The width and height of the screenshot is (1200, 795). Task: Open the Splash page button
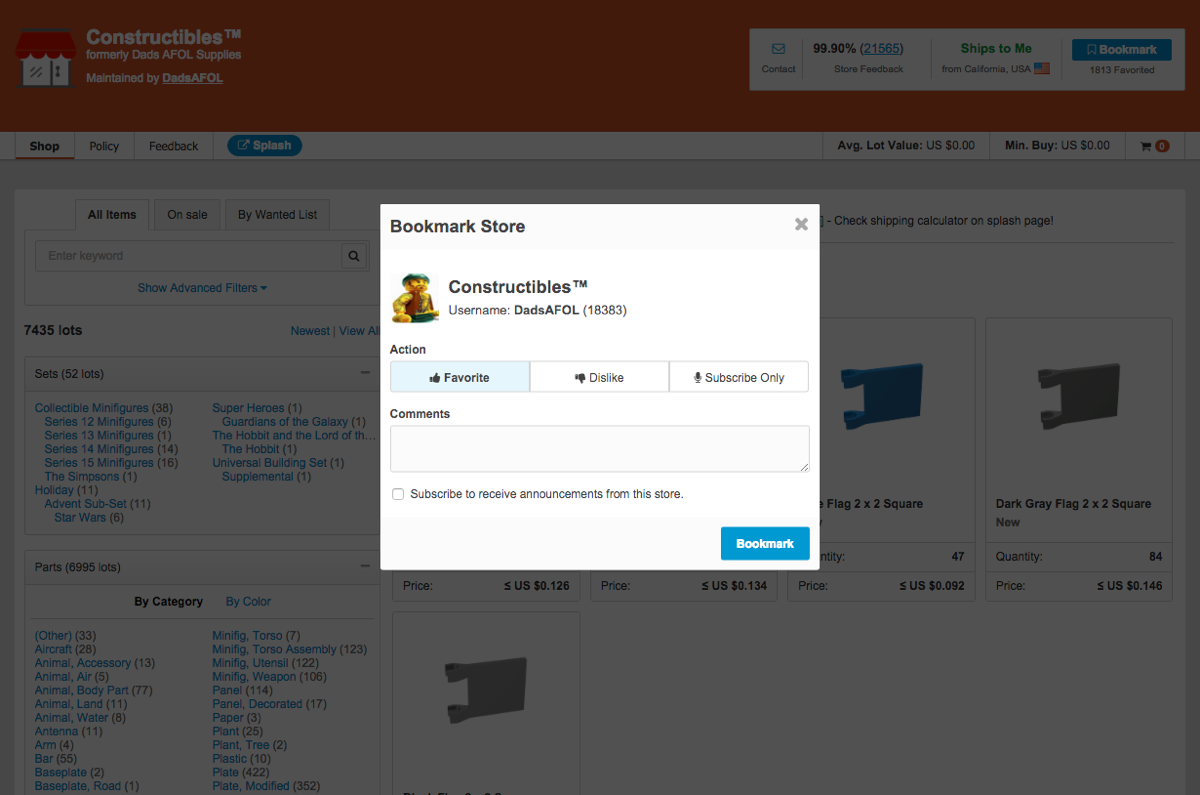tap(264, 146)
